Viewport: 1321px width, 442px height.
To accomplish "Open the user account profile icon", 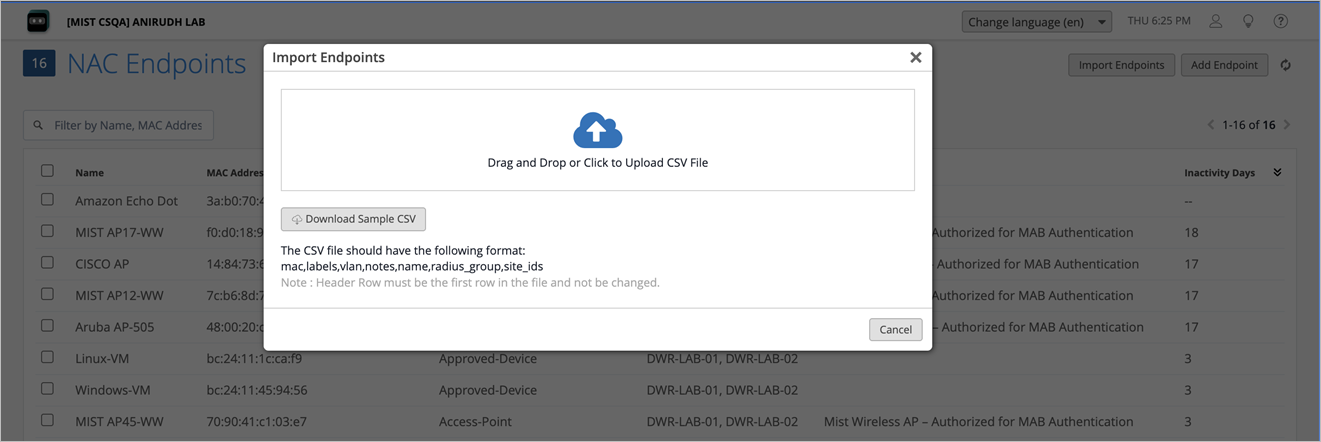I will click(x=1216, y=21).
